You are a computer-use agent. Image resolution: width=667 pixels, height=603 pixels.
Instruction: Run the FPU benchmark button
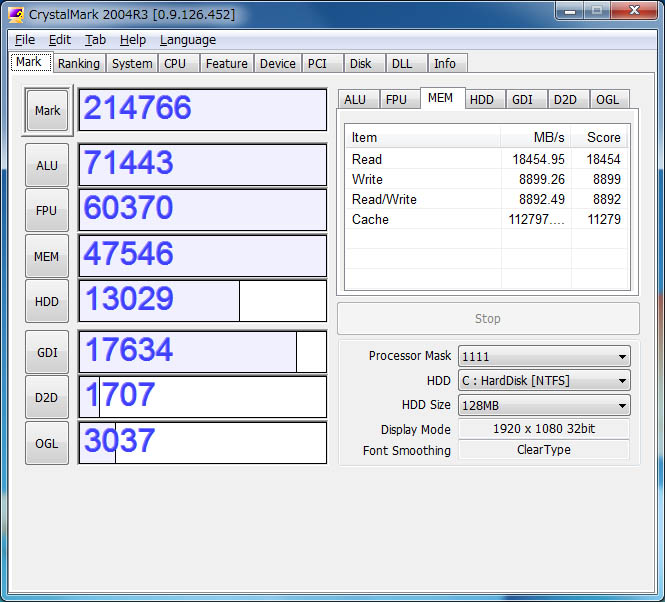(47, 210)
